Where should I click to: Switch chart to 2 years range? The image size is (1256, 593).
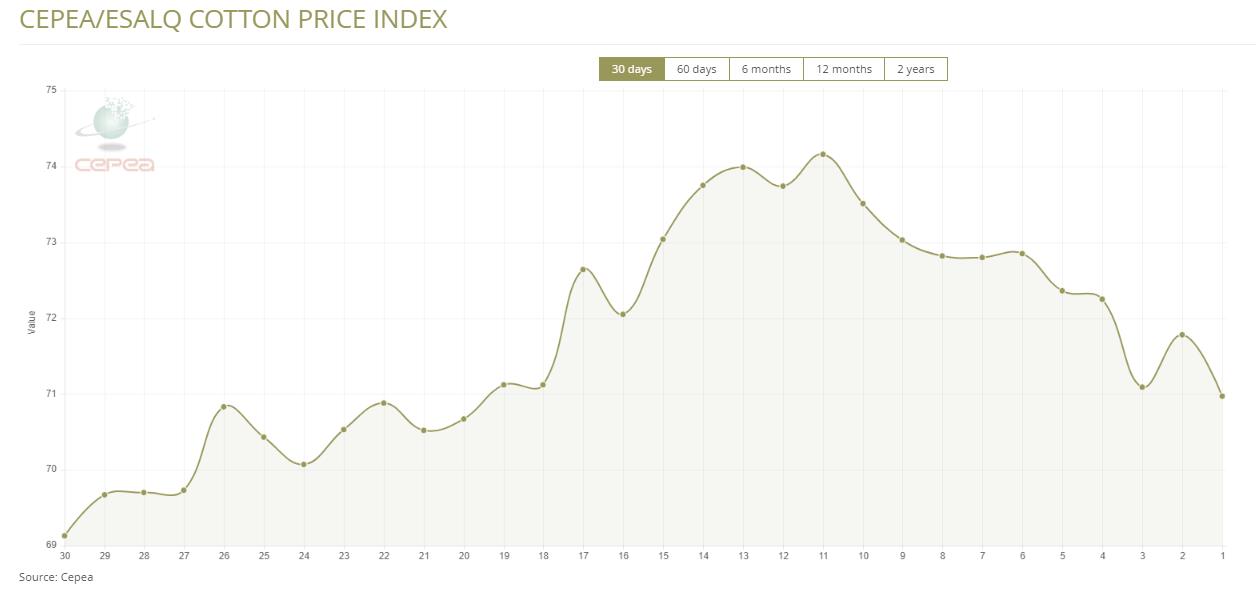915,69
